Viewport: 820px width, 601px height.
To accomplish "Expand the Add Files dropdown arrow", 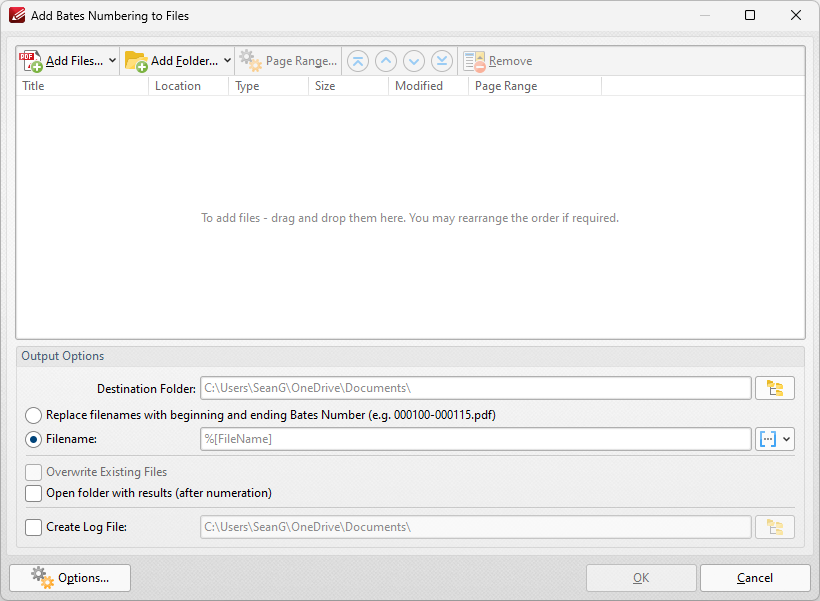I will [x=112, y=61].
